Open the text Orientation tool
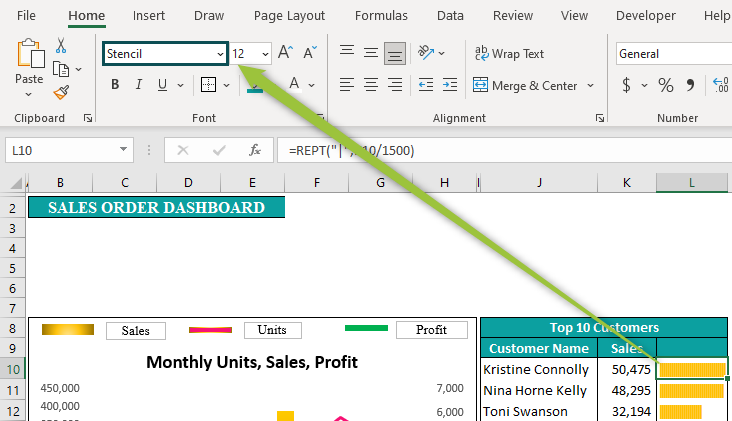Image resolution: width=732 pixels, height=421 pixels. 426,52
